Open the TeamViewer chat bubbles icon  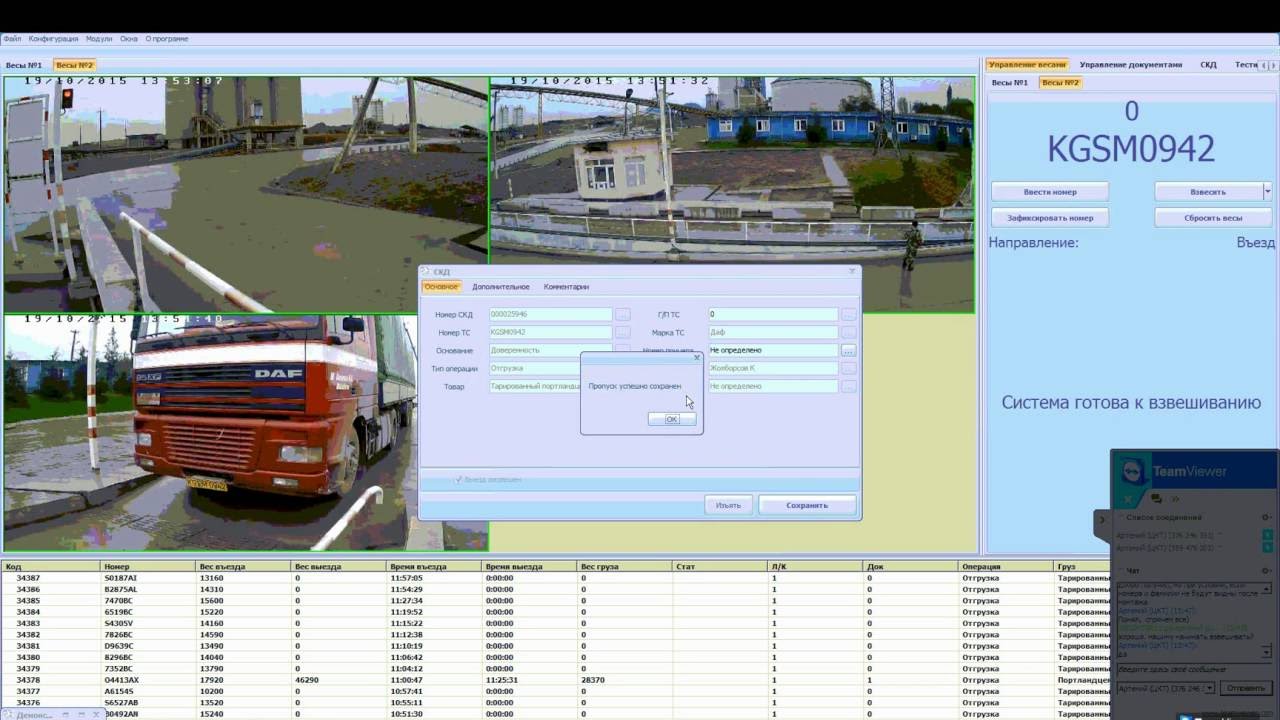tap(1155, 498)
